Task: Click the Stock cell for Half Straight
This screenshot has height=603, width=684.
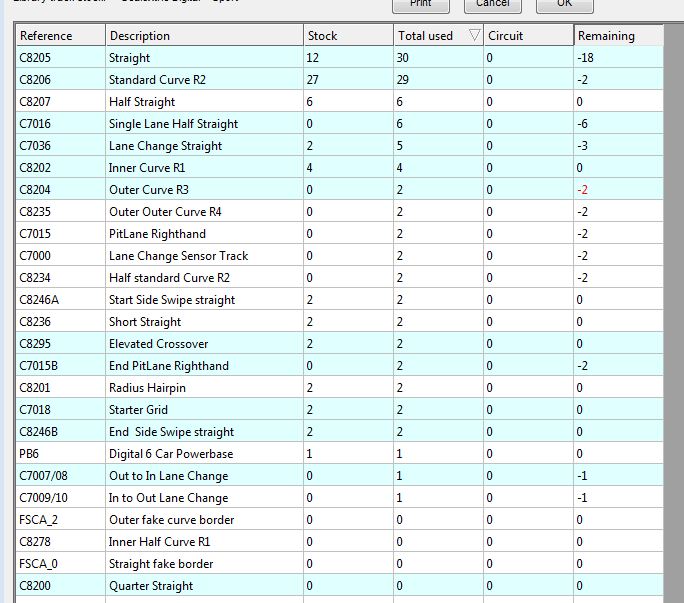Action: click(x=348, y=102)
